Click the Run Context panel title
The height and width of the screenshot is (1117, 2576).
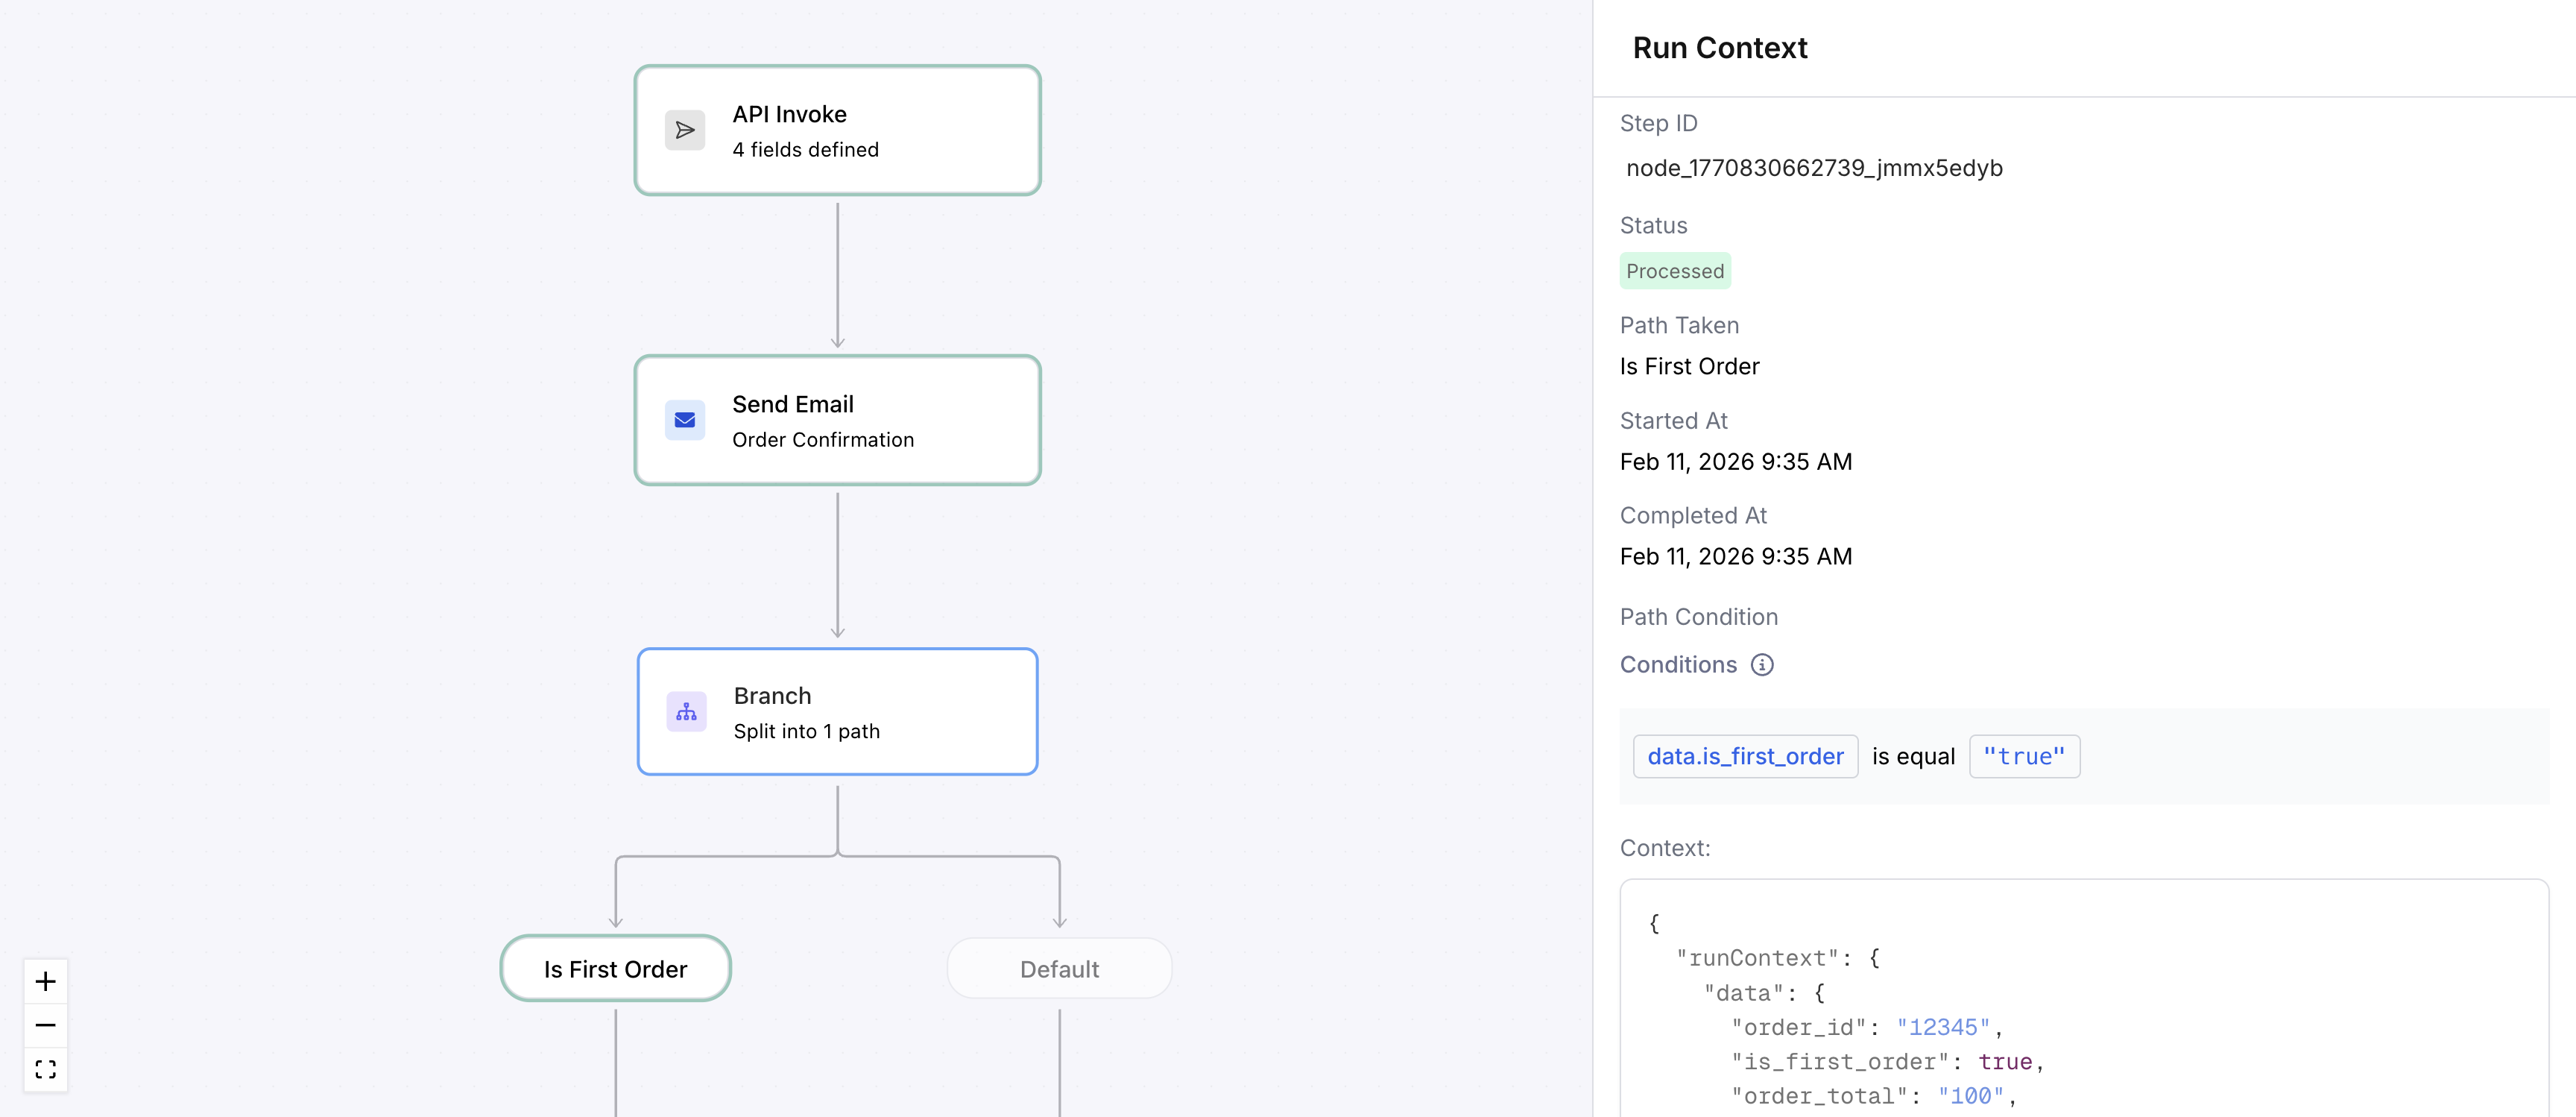pyautogui.click(x=1720, y=48)
